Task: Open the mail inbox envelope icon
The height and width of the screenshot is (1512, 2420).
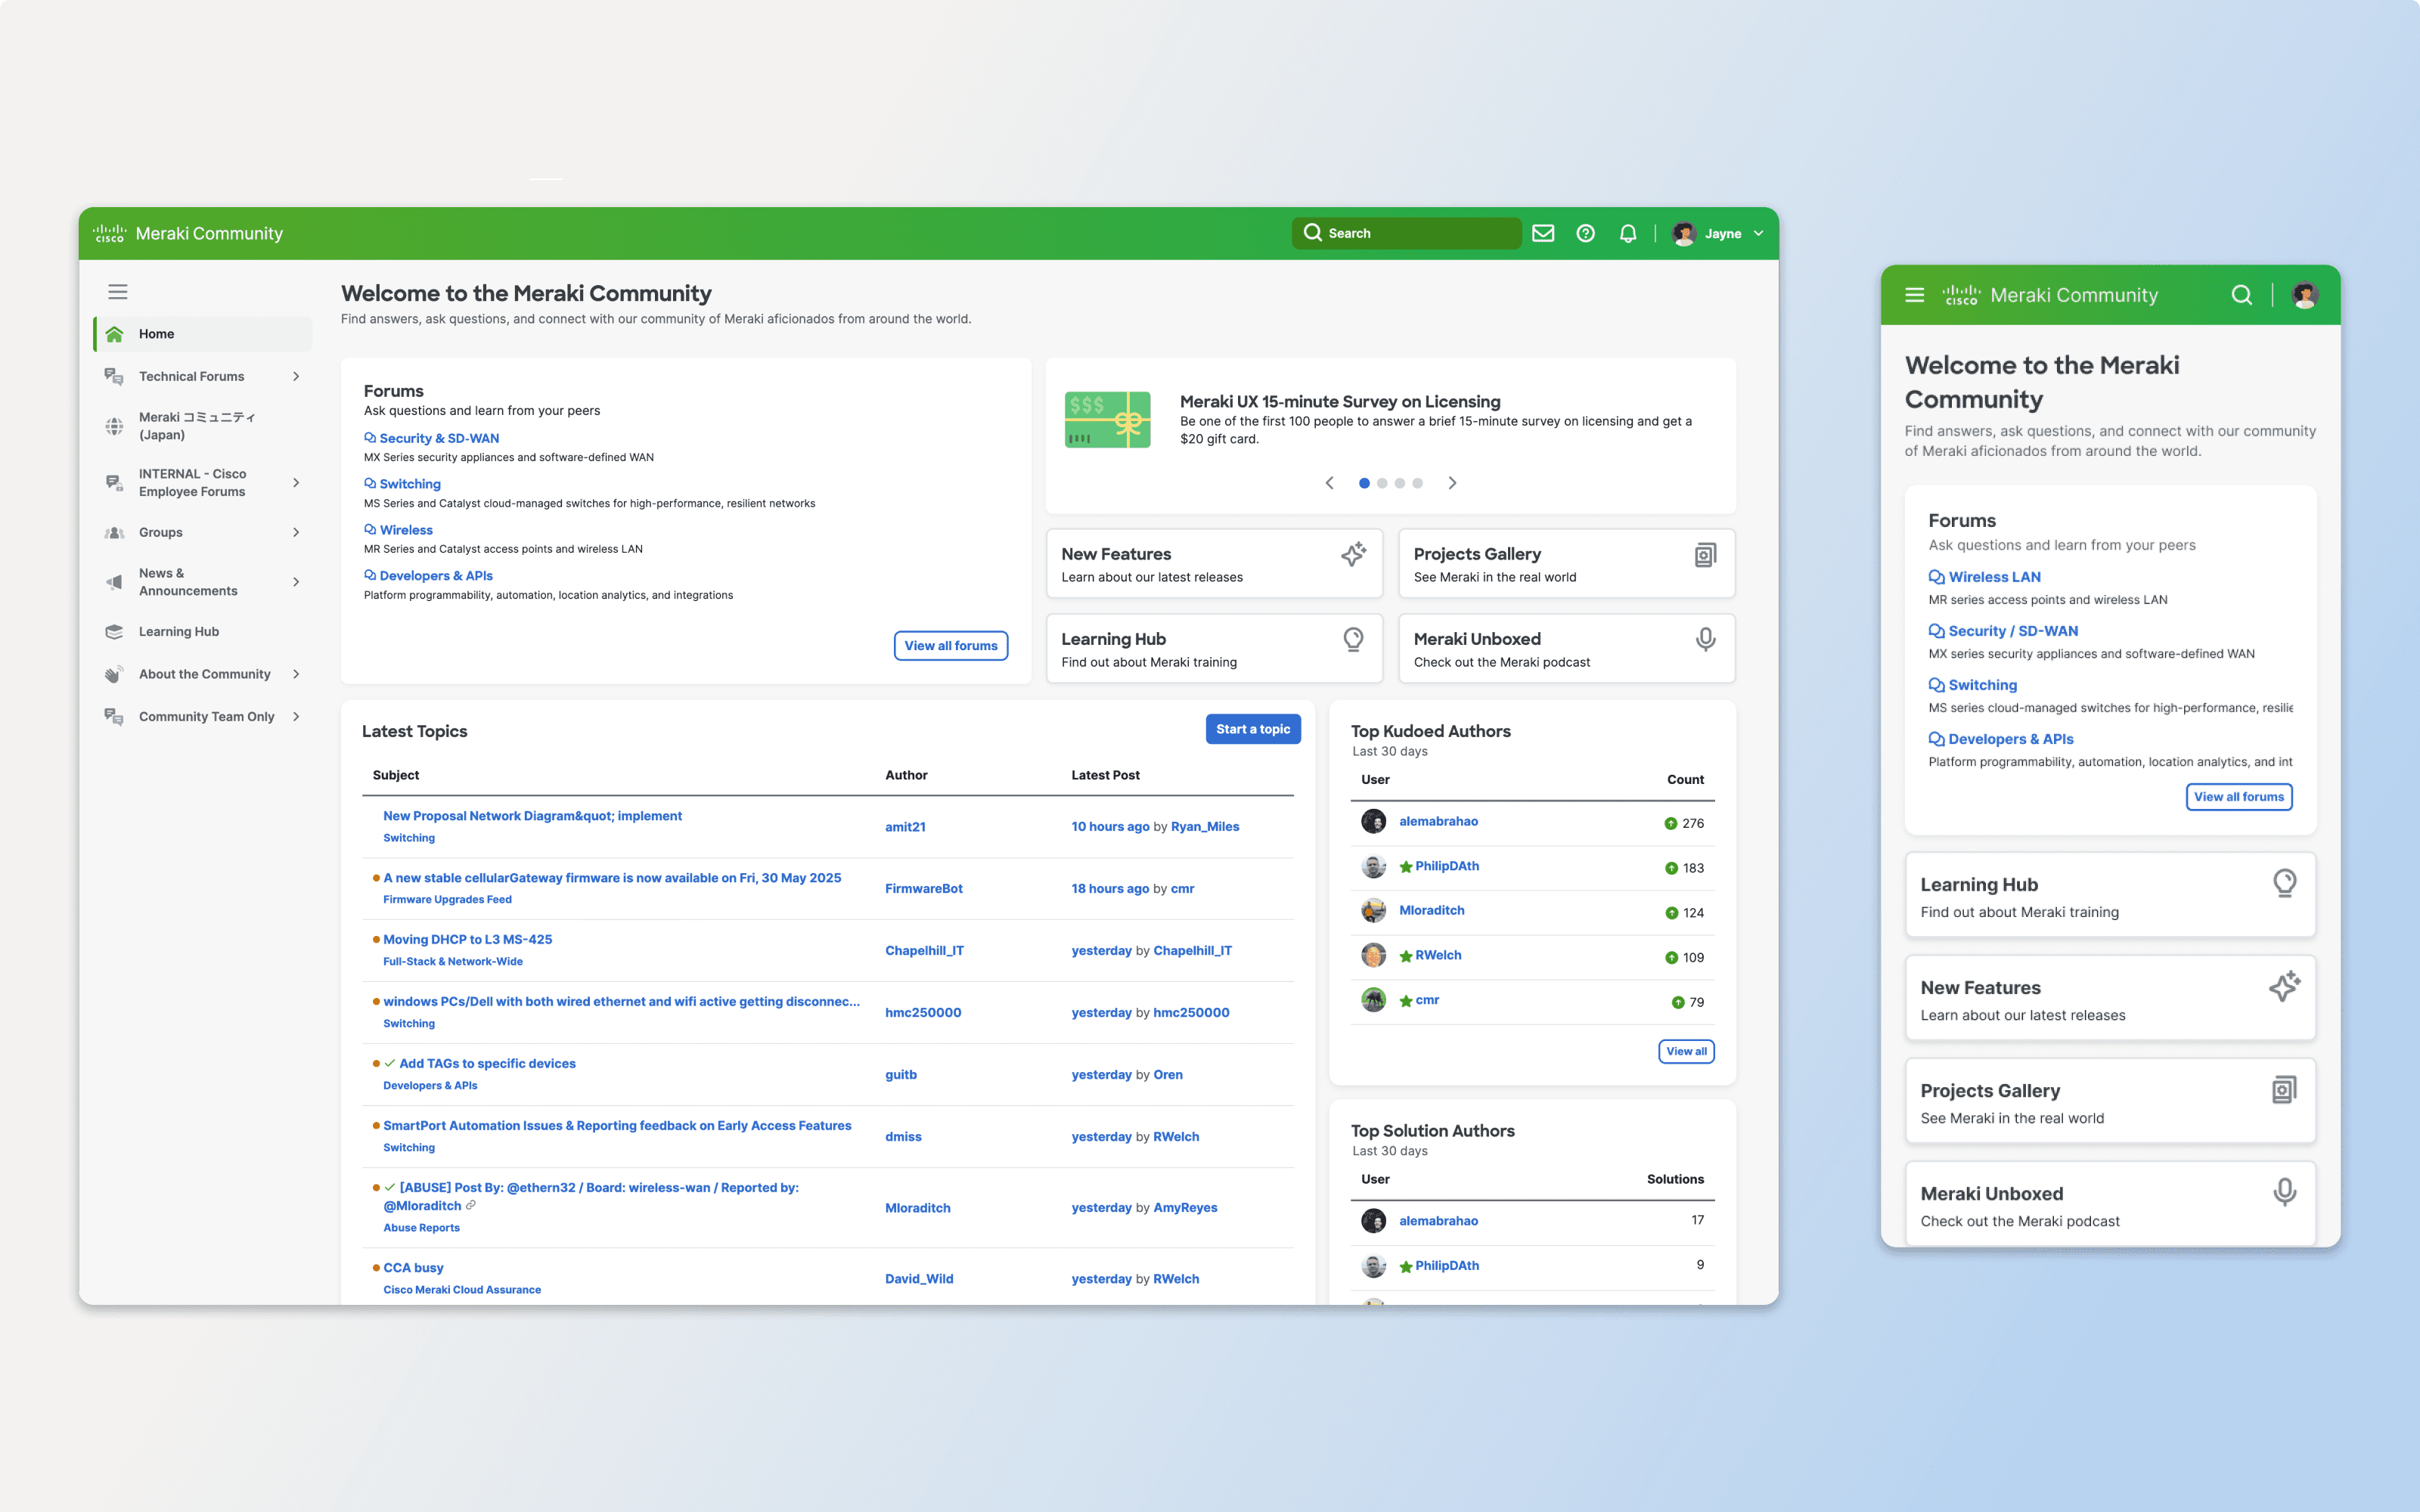Action: tap(1543, 233)
